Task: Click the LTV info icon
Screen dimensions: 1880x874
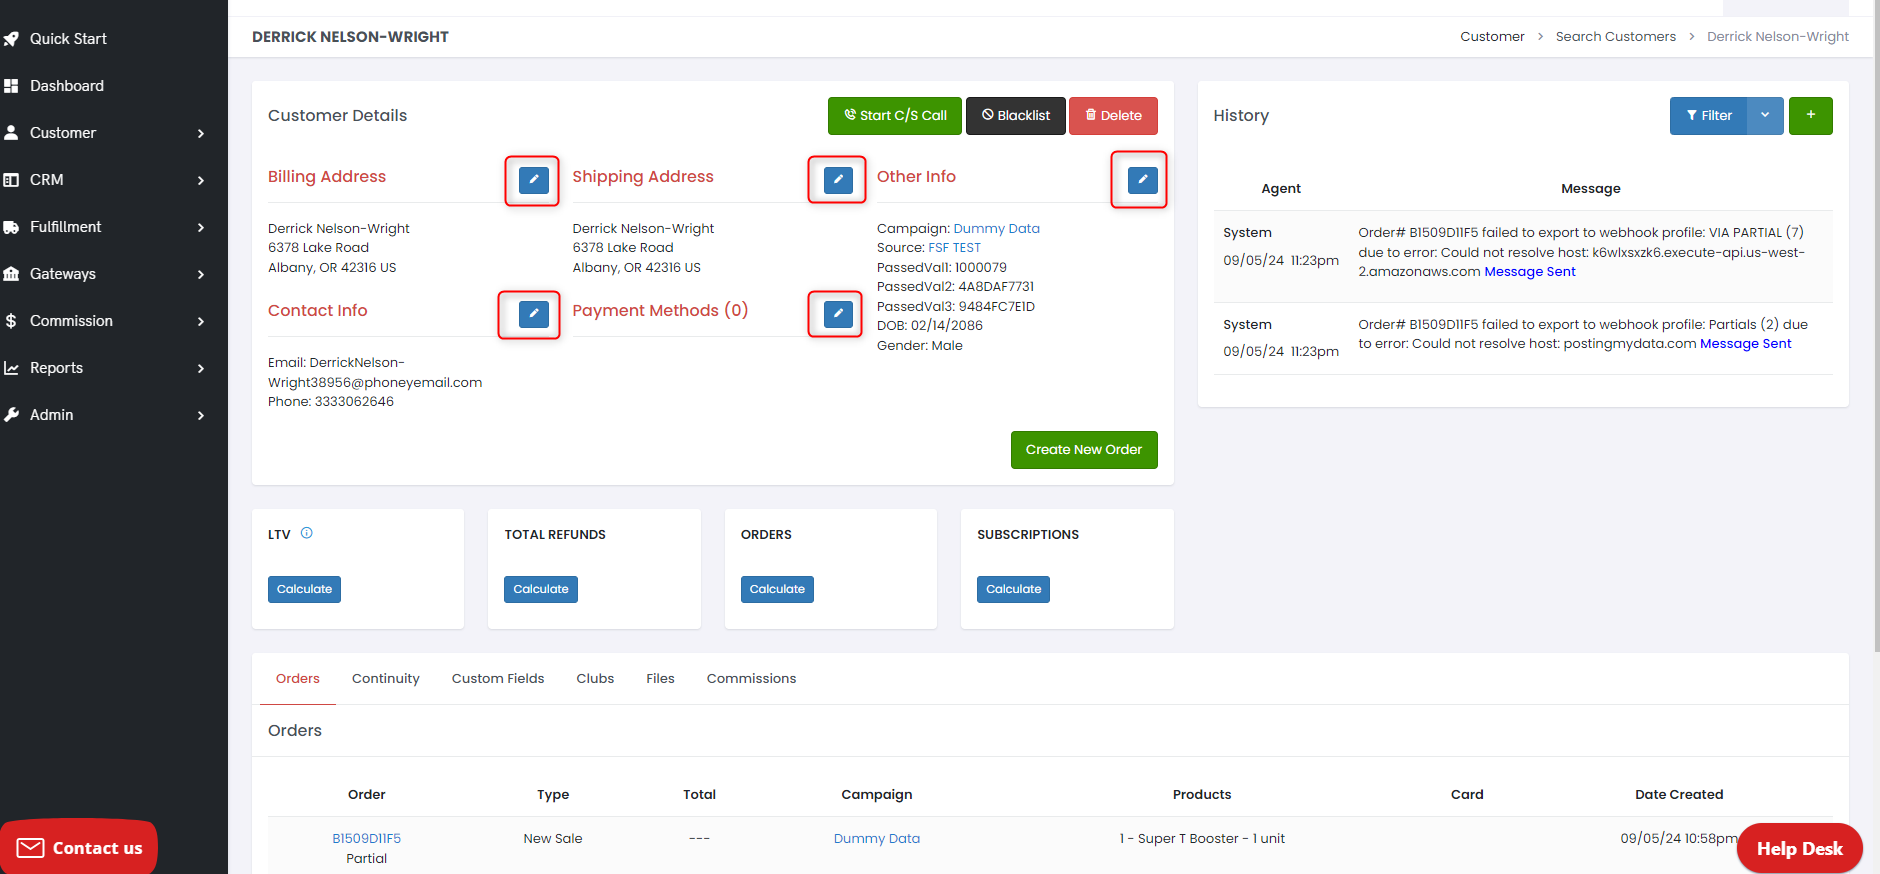Action: pyautogui.click(x=307, y=533)
